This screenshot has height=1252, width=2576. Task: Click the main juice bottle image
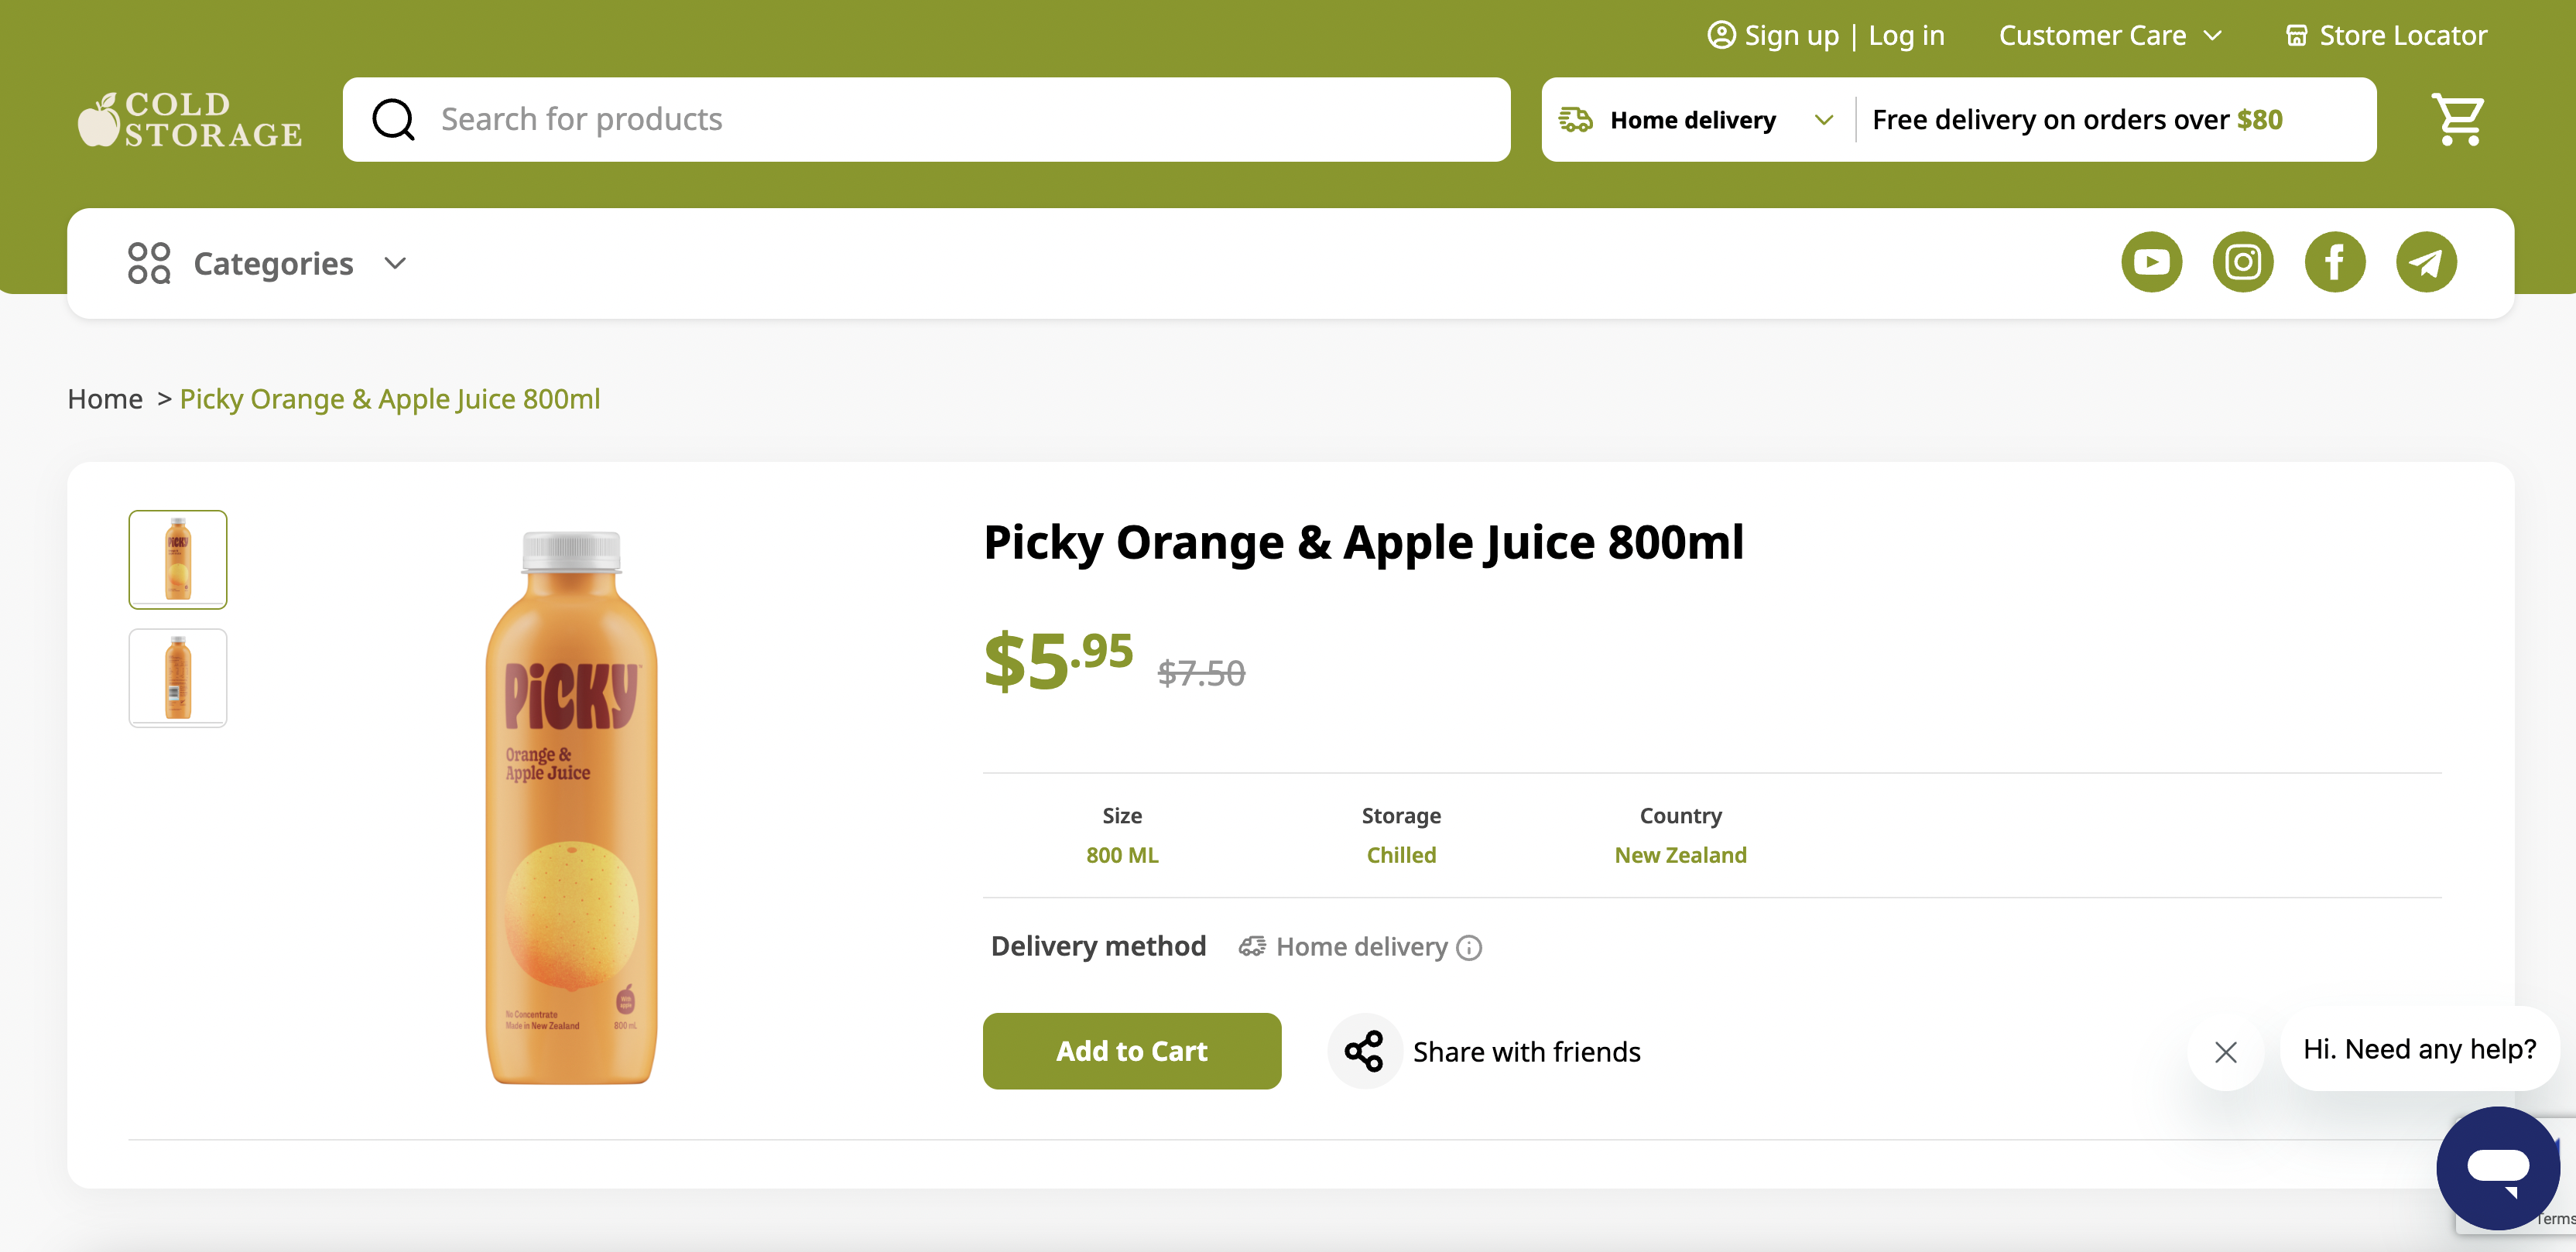point(571,808)
